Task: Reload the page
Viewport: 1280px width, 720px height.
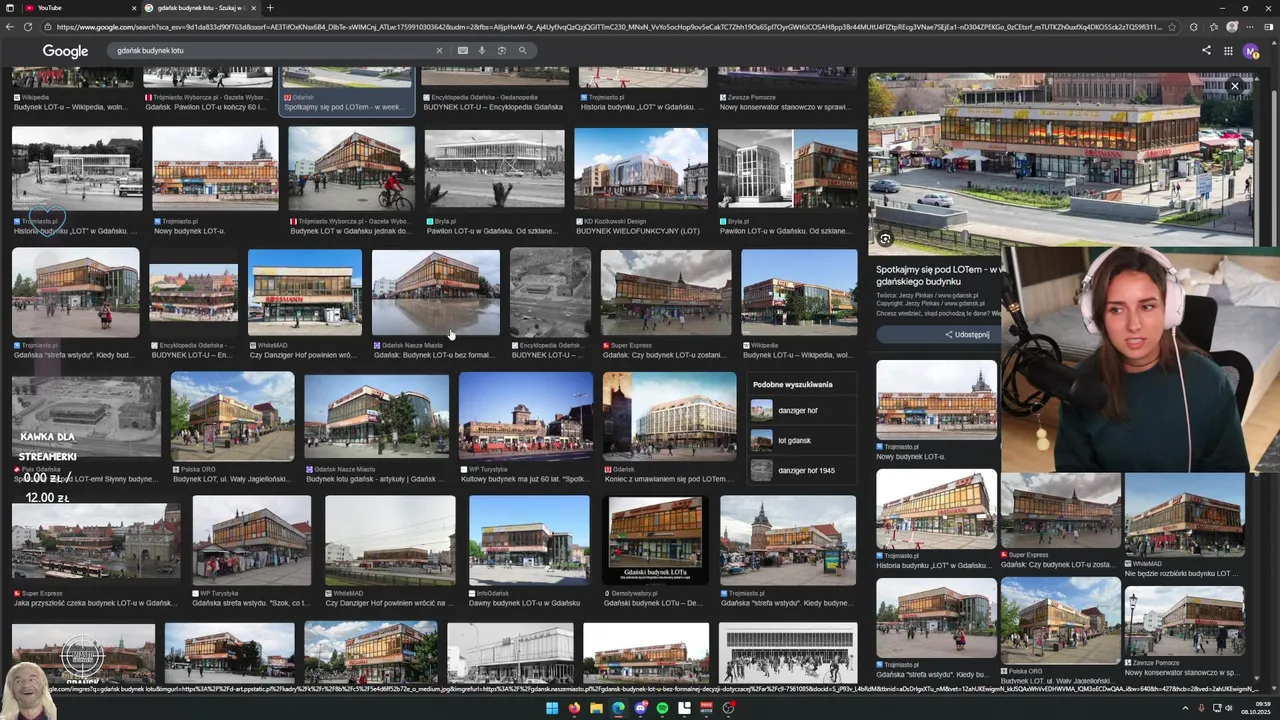Action: (x=27, y=27)
